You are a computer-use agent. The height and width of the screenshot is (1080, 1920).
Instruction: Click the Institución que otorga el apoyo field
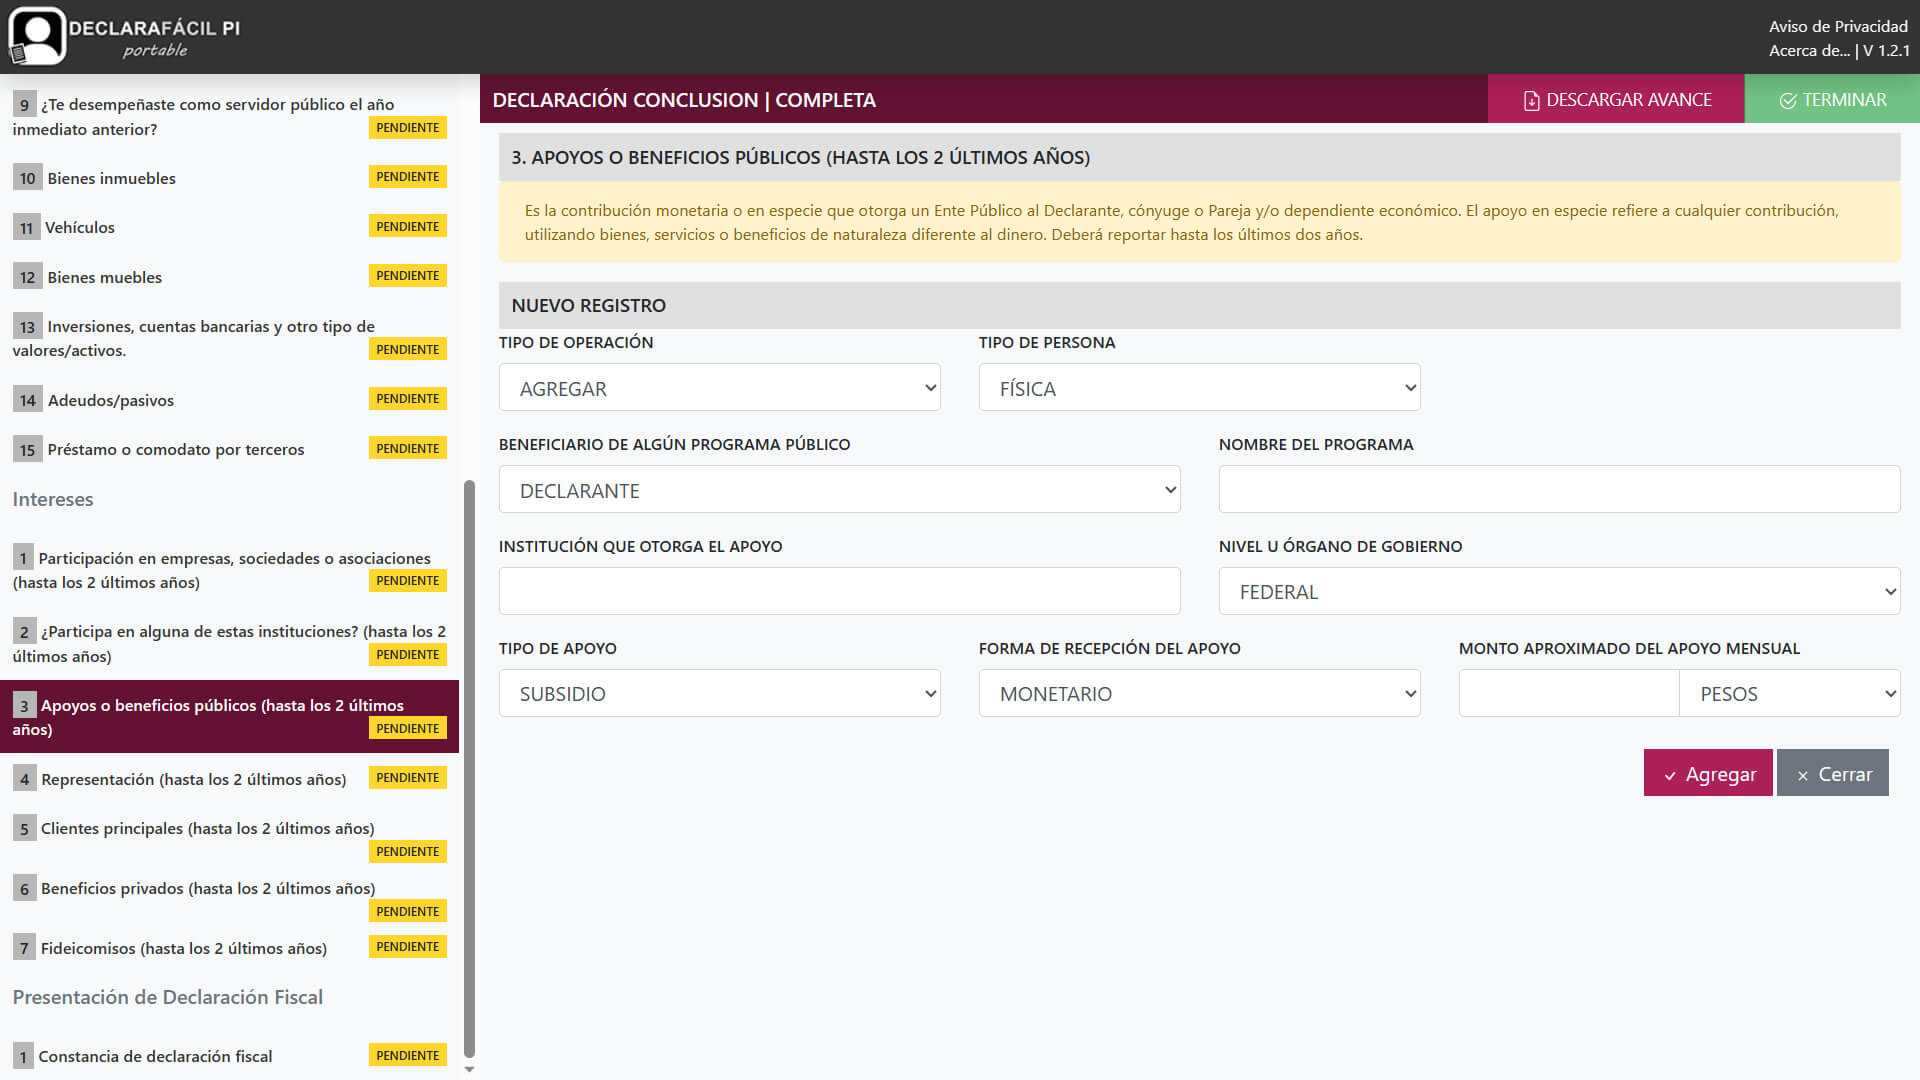tap(840, 592)
